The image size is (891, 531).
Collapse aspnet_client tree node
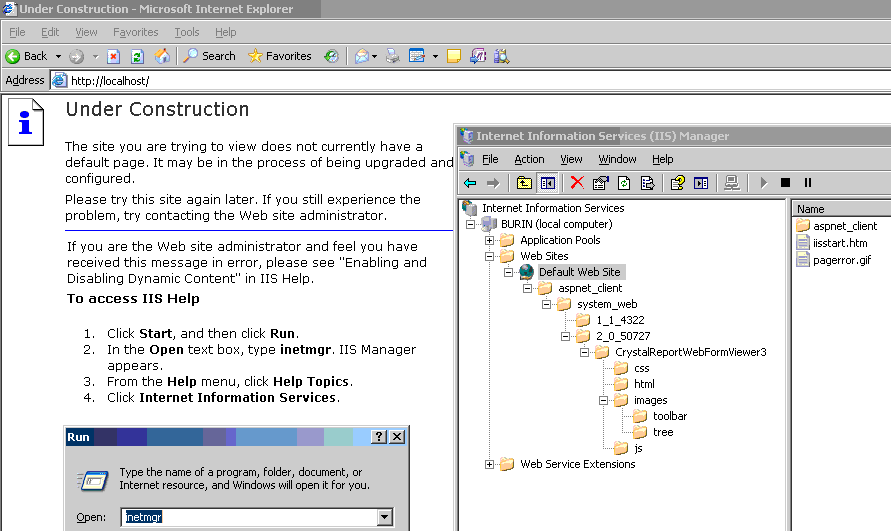coord(527,288)
